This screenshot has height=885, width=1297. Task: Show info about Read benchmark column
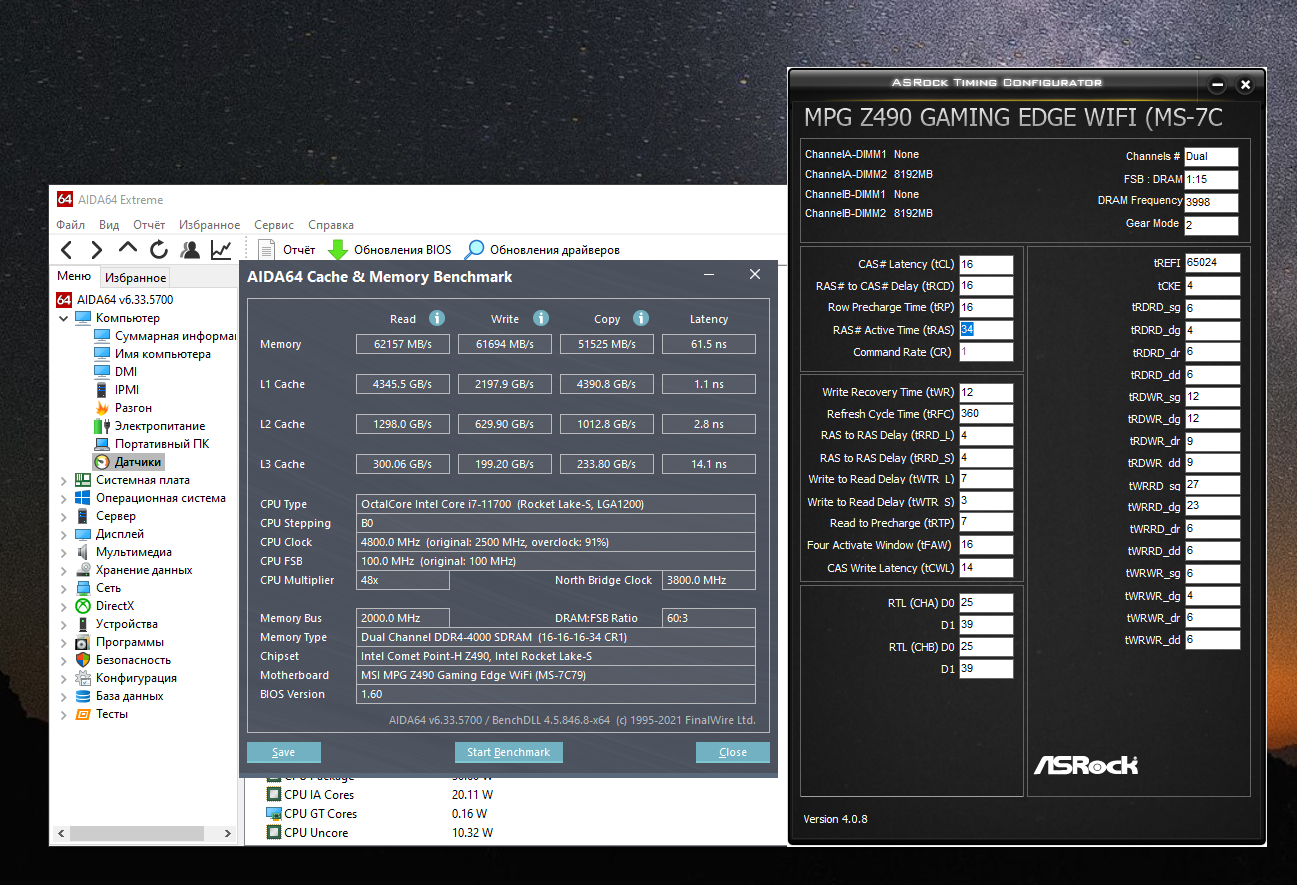tap(437, 318)
